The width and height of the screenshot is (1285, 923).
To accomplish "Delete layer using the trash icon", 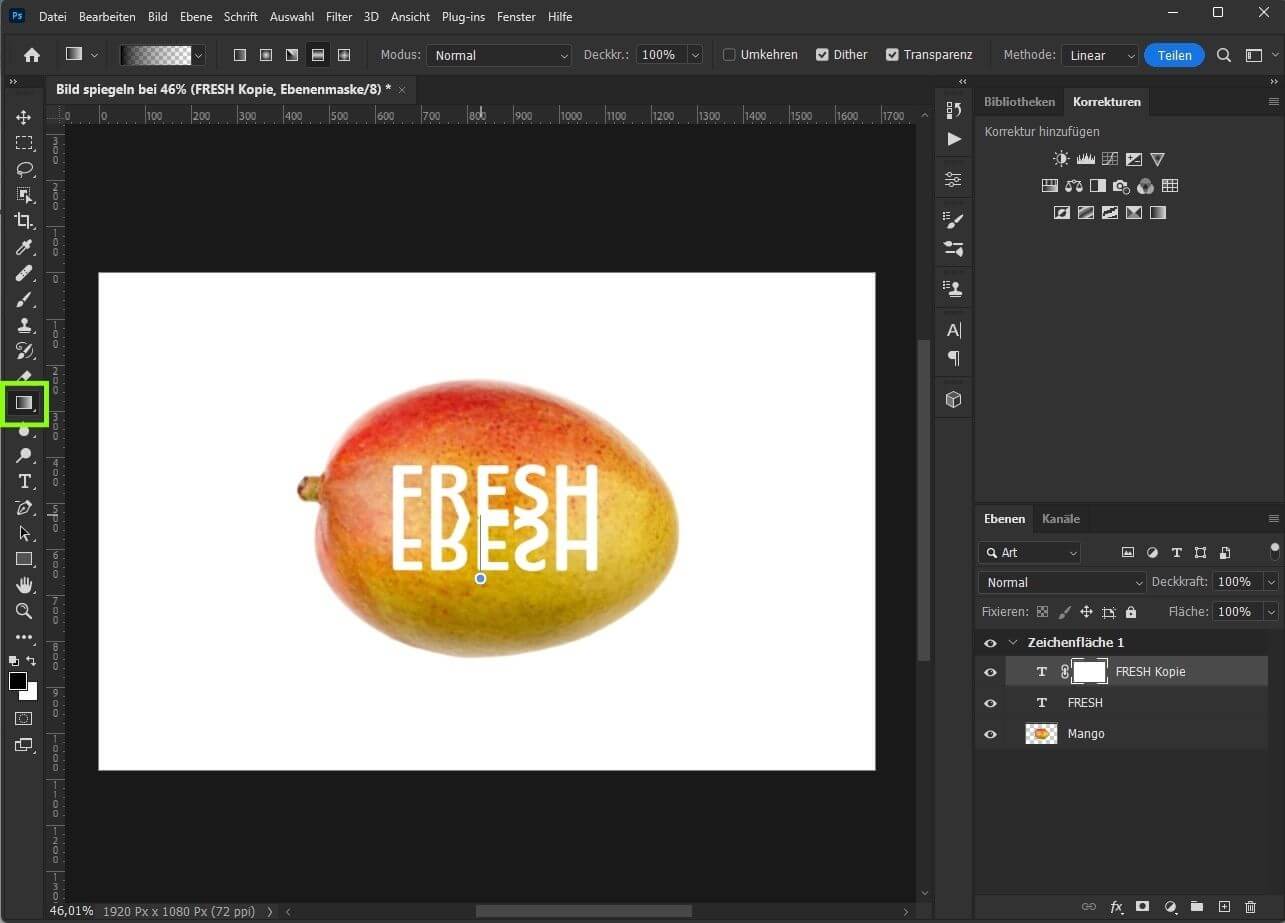I will click(1250, 907).
